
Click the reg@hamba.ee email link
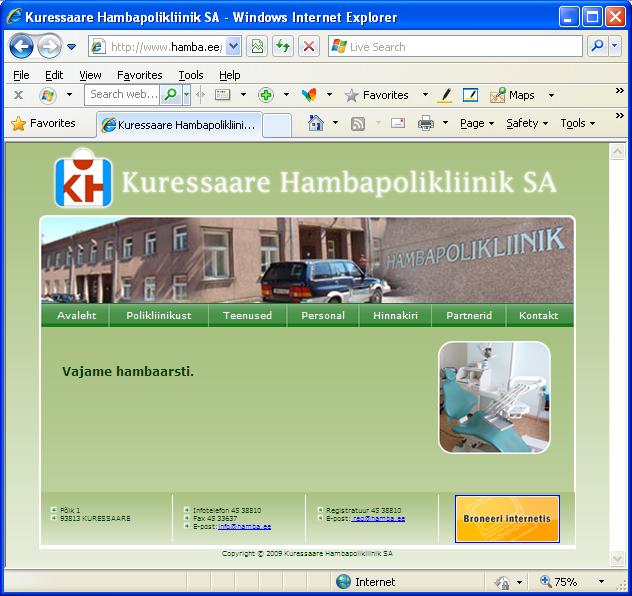pos(378,518)
